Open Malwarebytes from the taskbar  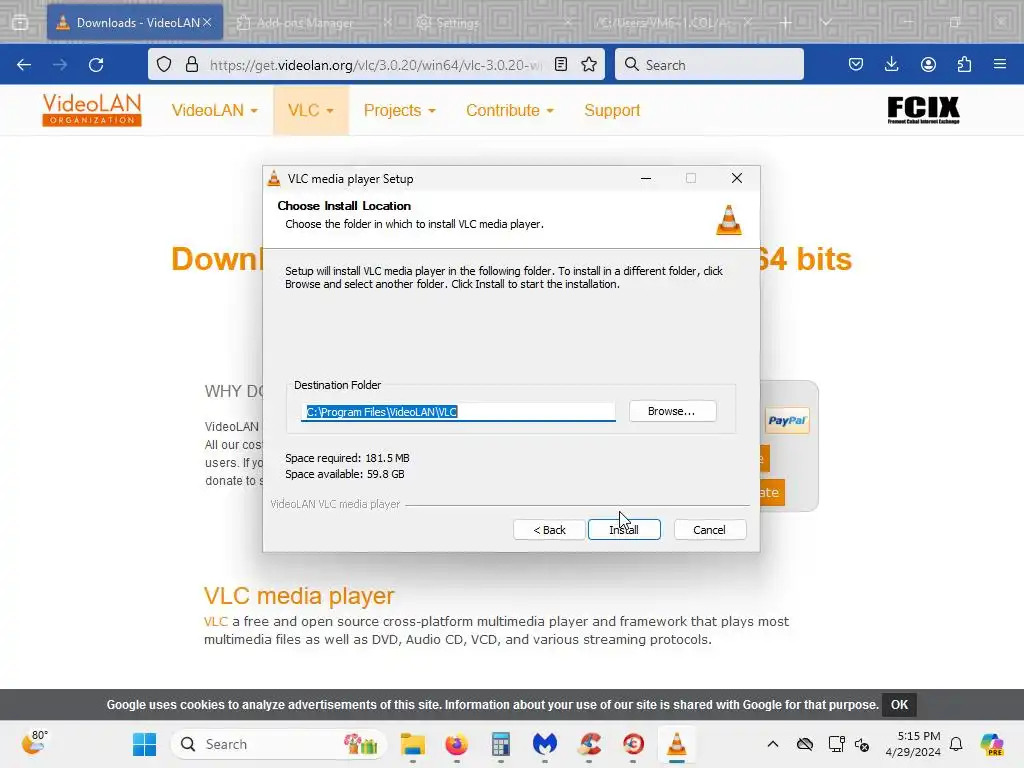coord(545,744)
